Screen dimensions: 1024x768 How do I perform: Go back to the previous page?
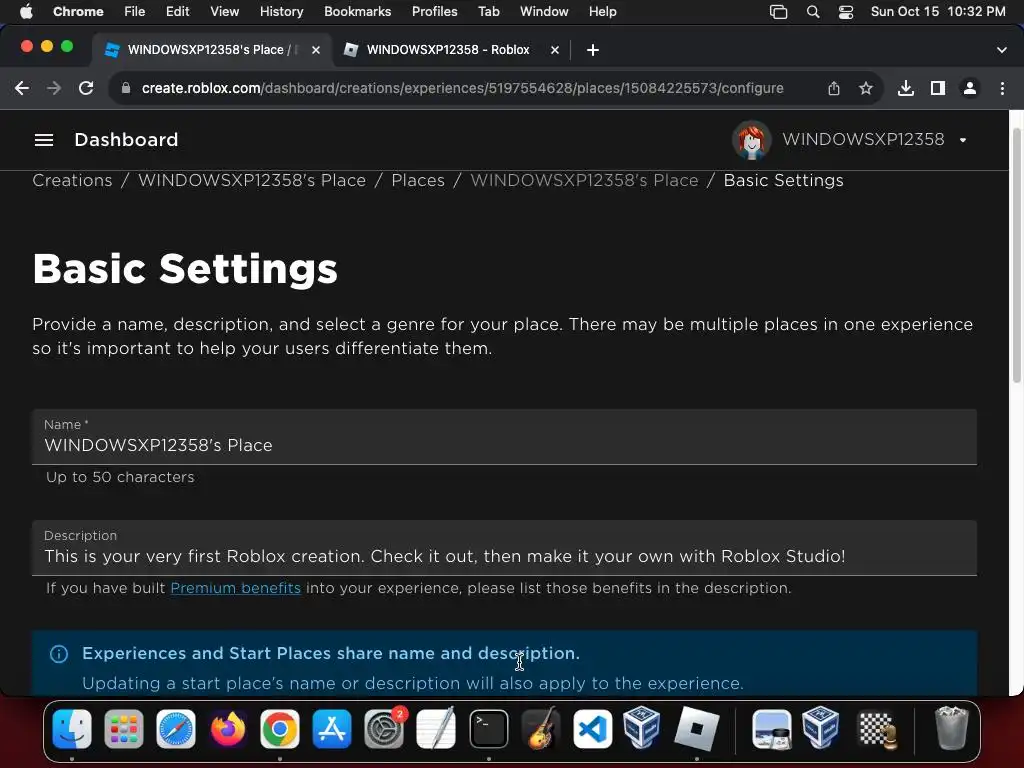tap(22, 88)
